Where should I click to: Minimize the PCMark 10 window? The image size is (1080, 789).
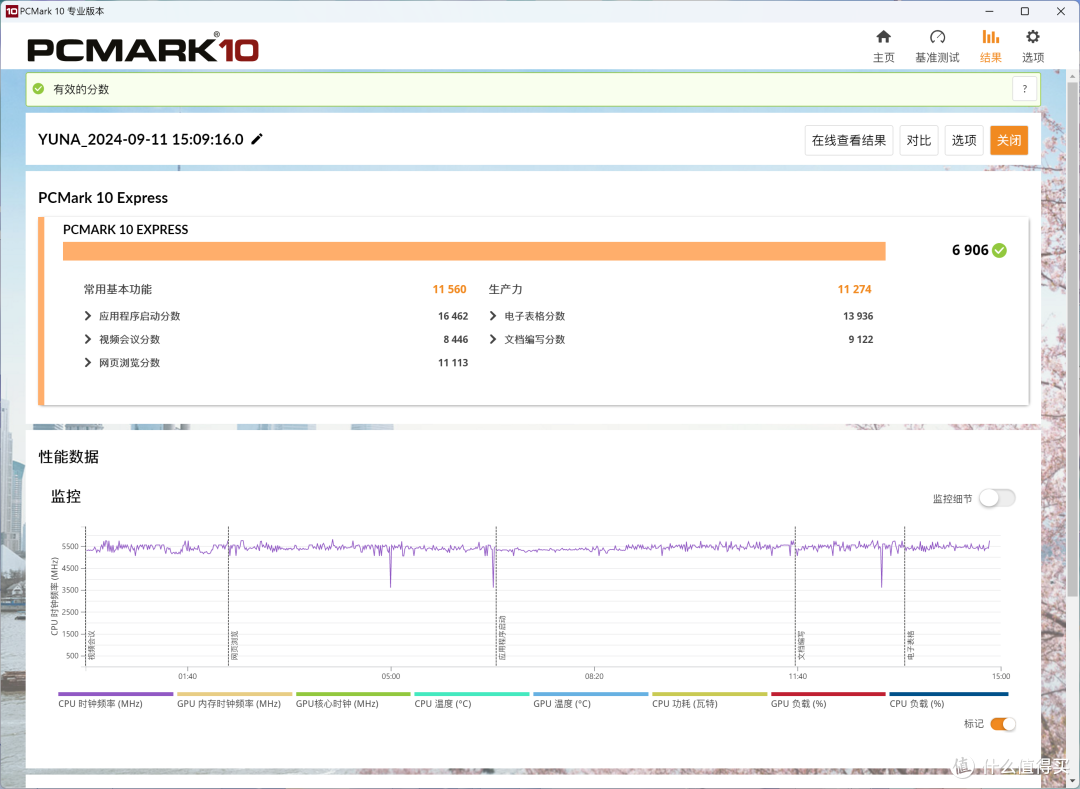point(989,11)
